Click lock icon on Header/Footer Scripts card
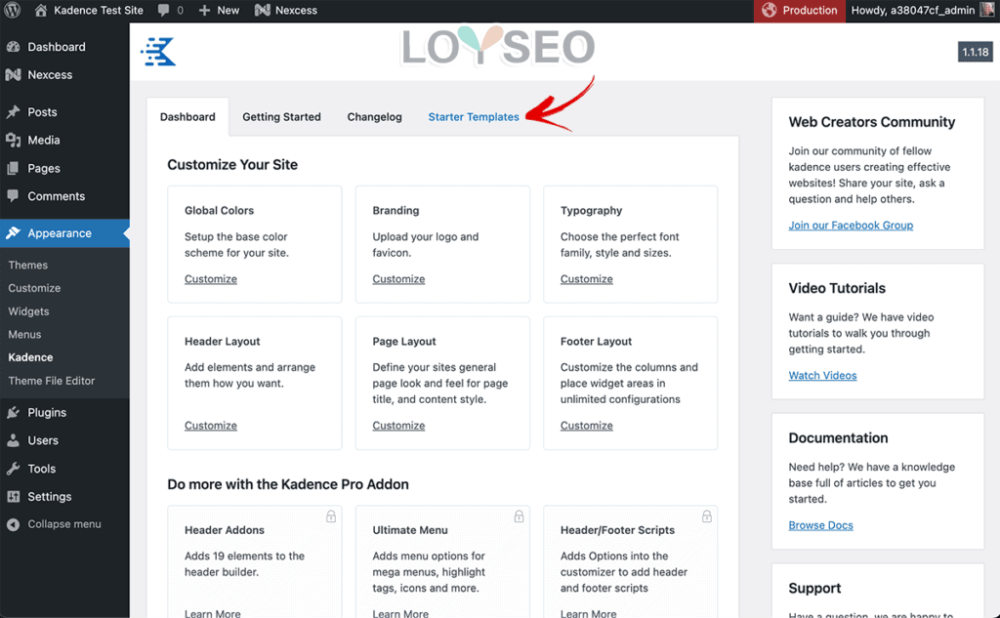Image resolution: width=1000 pixels, height=618 pixels. click(707, 516)
